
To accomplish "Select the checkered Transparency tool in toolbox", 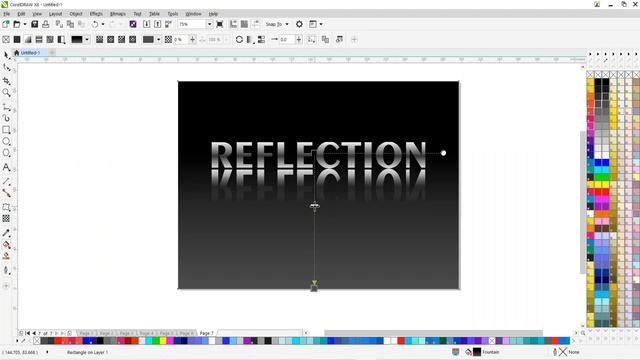I will [x=6, y=219].
